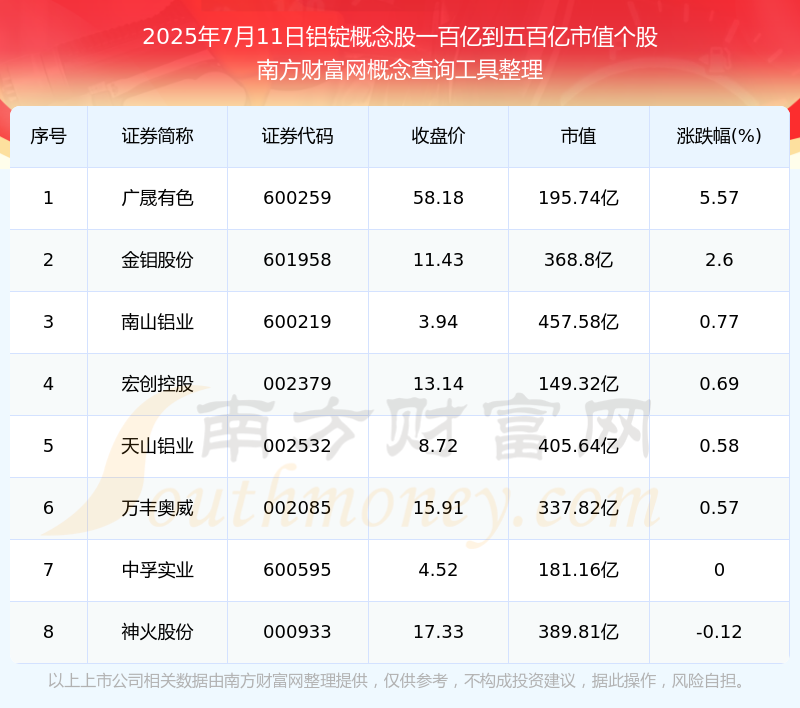Click closing price 17.33
The width and height of the screenshot is (800, 708).
coord(438,632)
